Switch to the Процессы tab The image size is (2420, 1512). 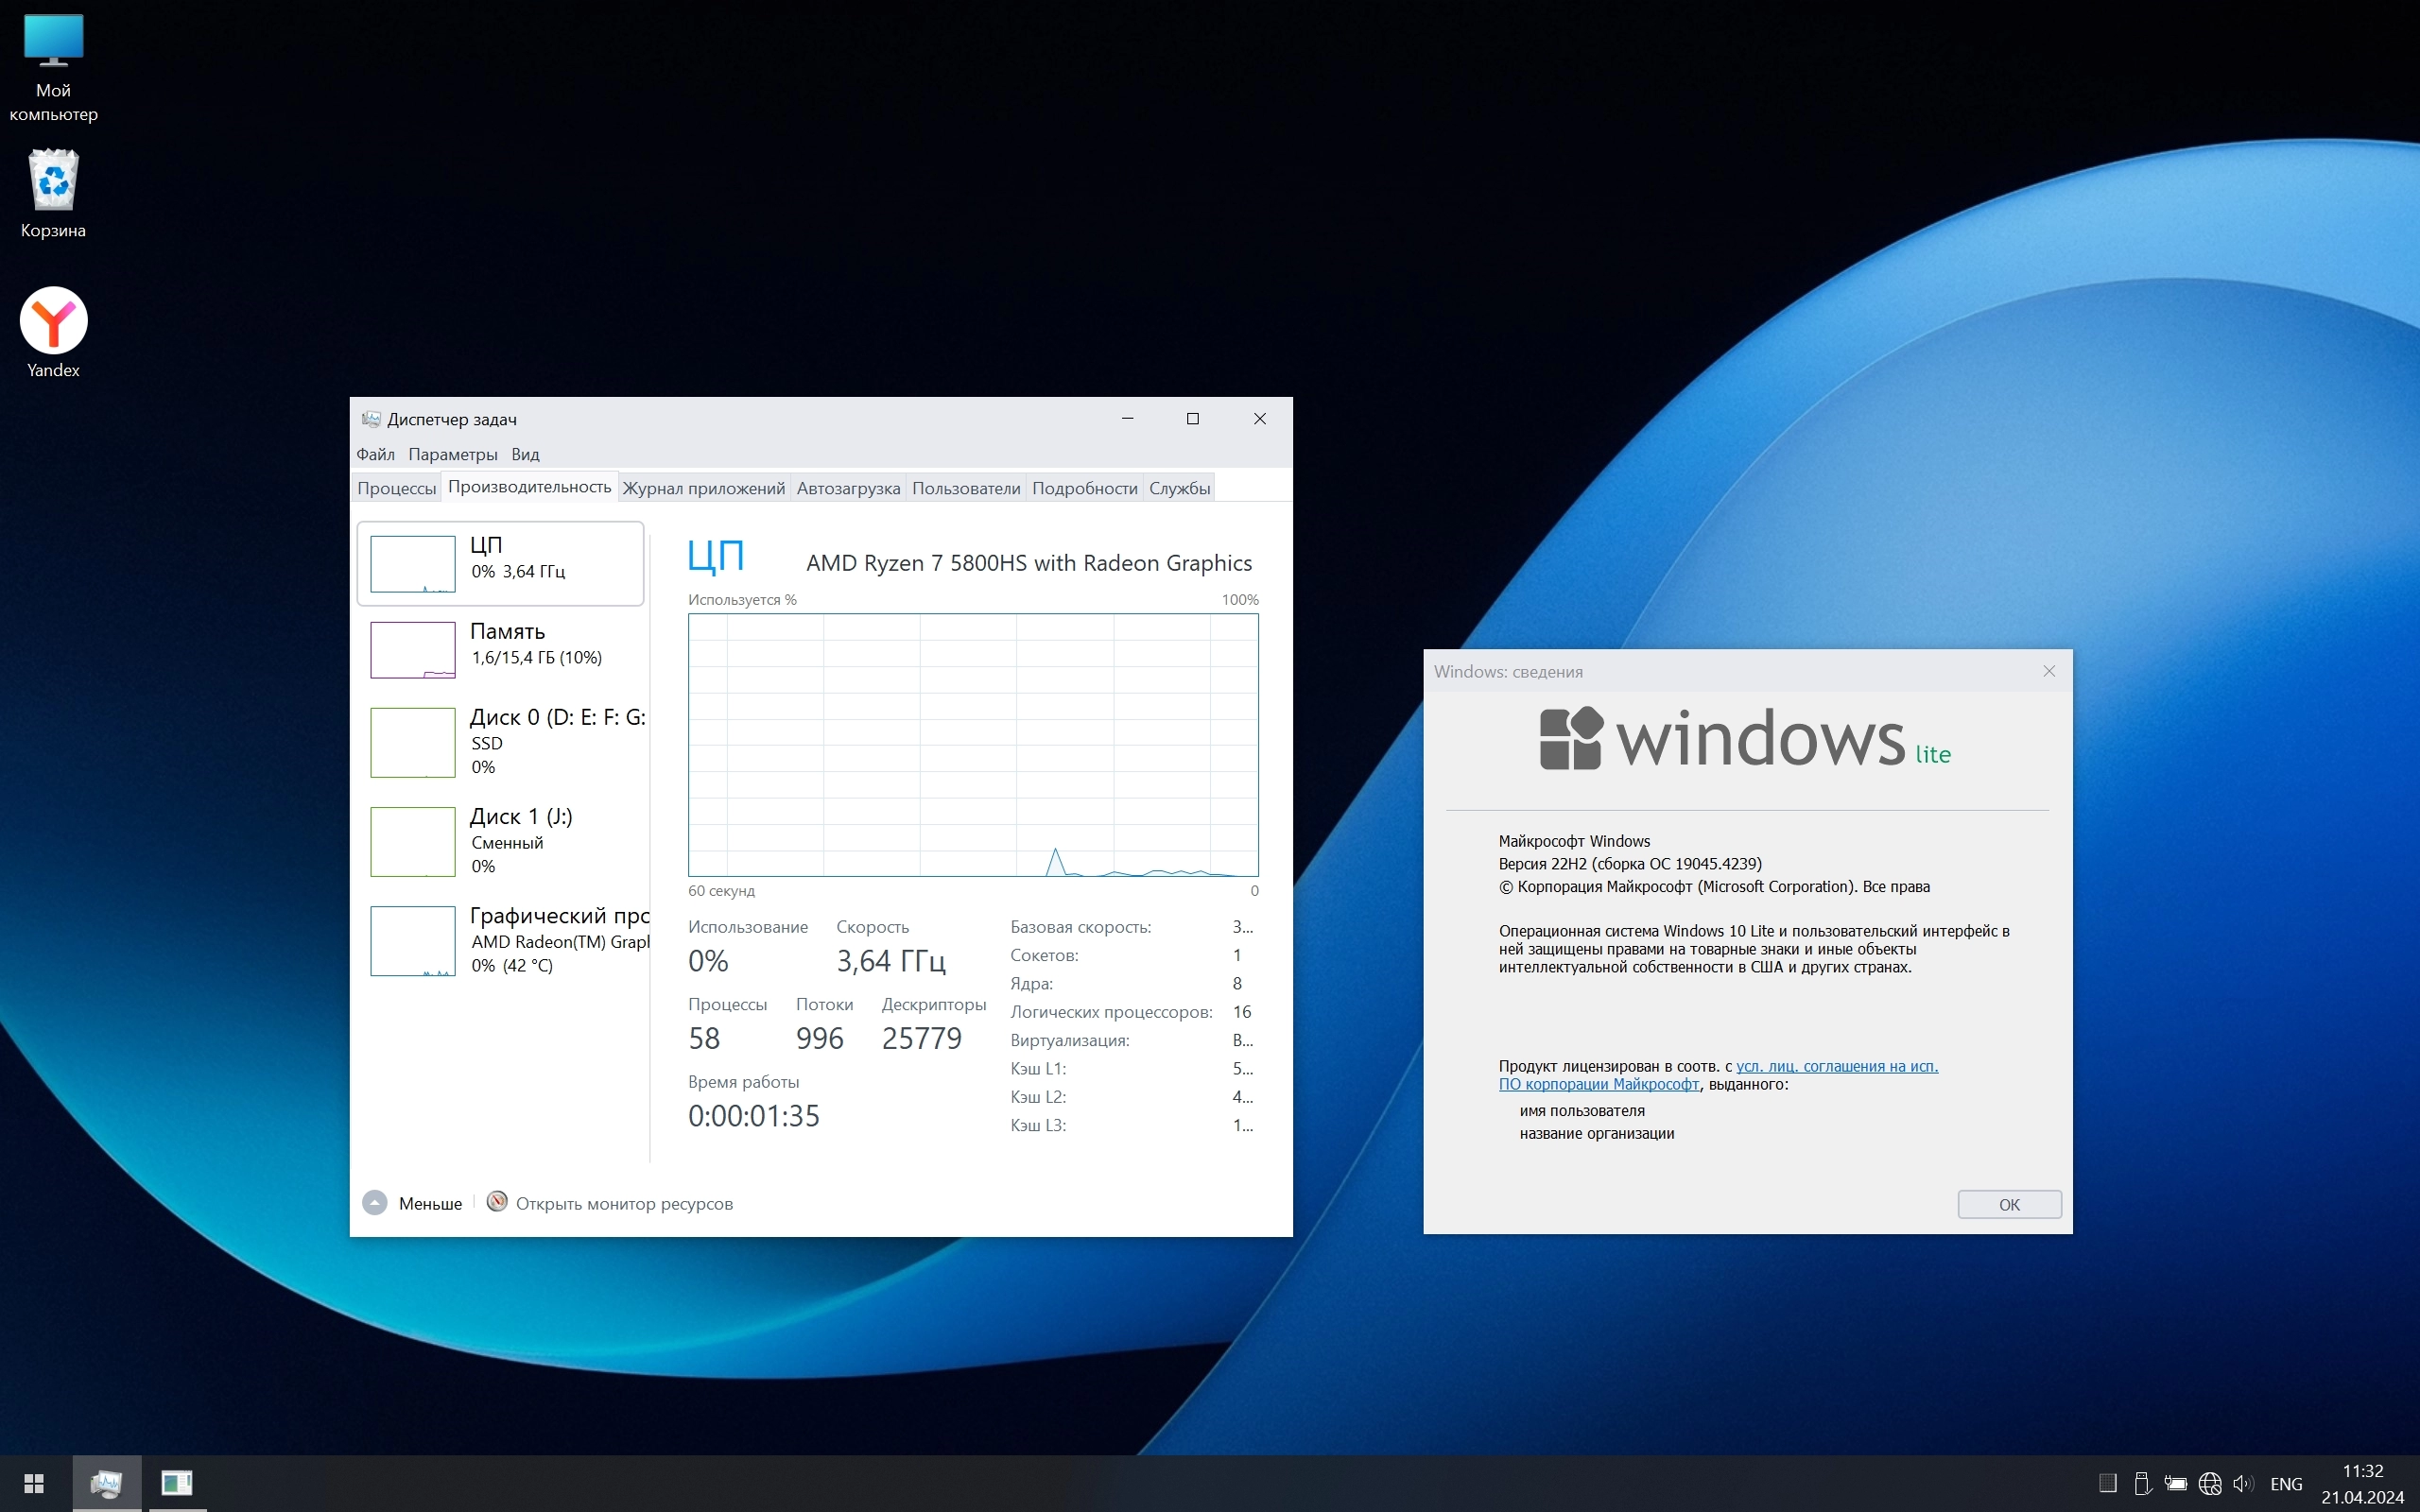pos(396,488)
